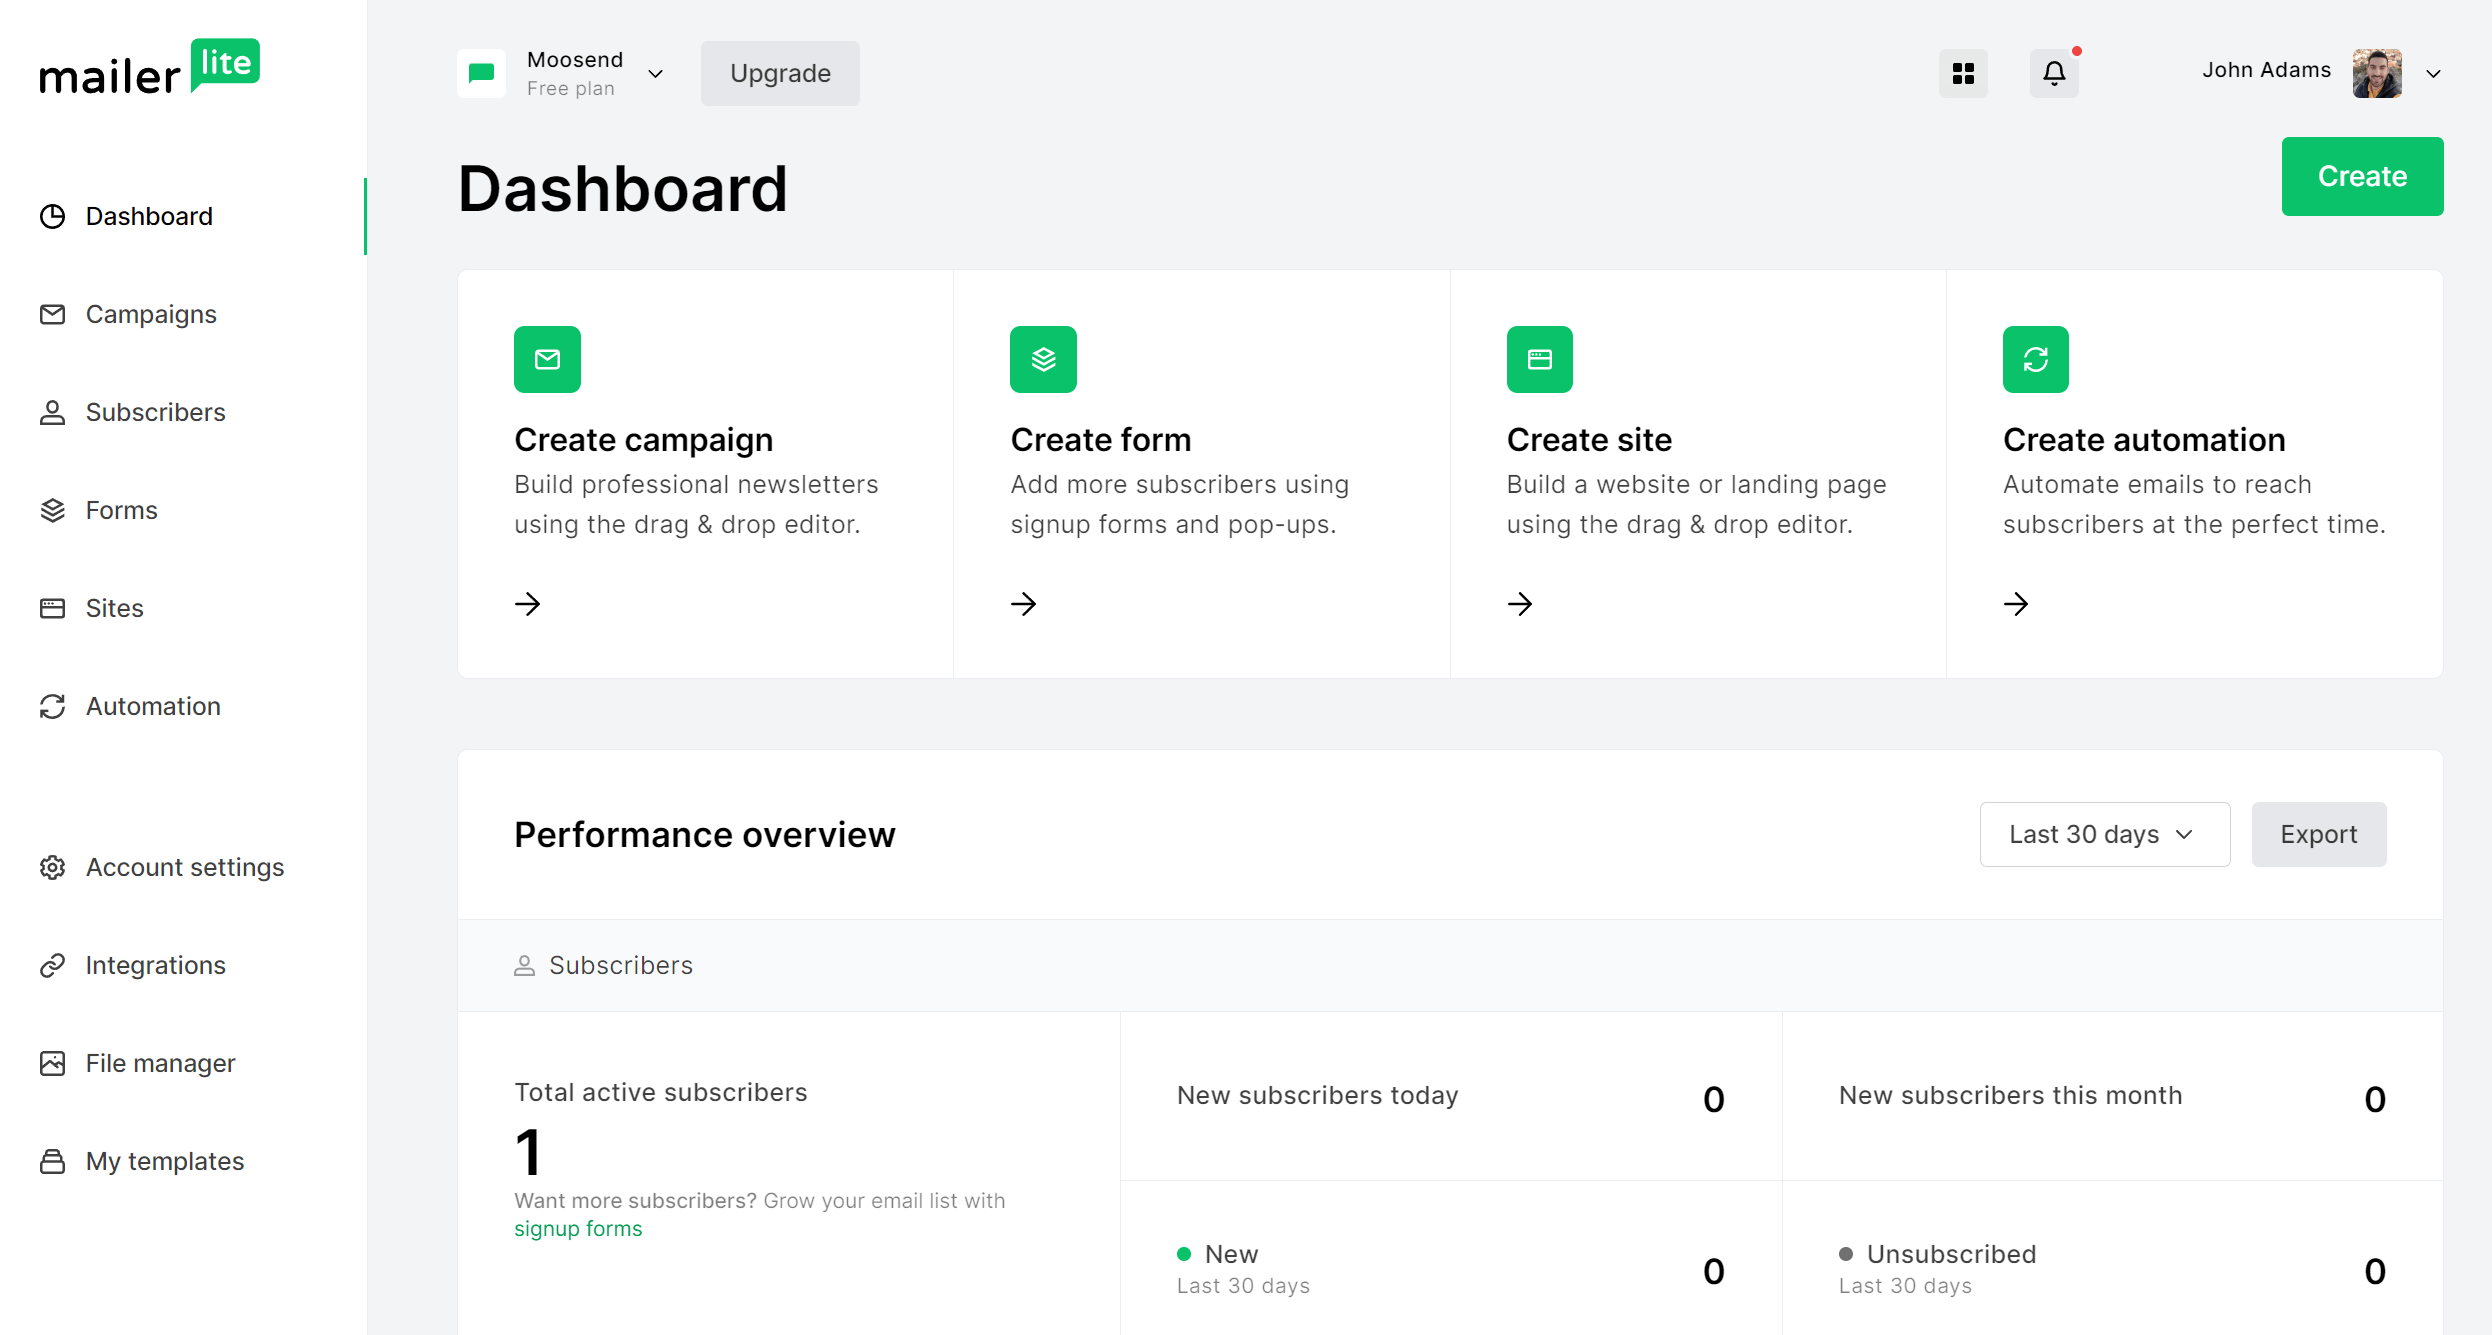2492x1335 pixels.
Task: Expand the Moosend account dropdown
Action: click(x=656, y=73)
